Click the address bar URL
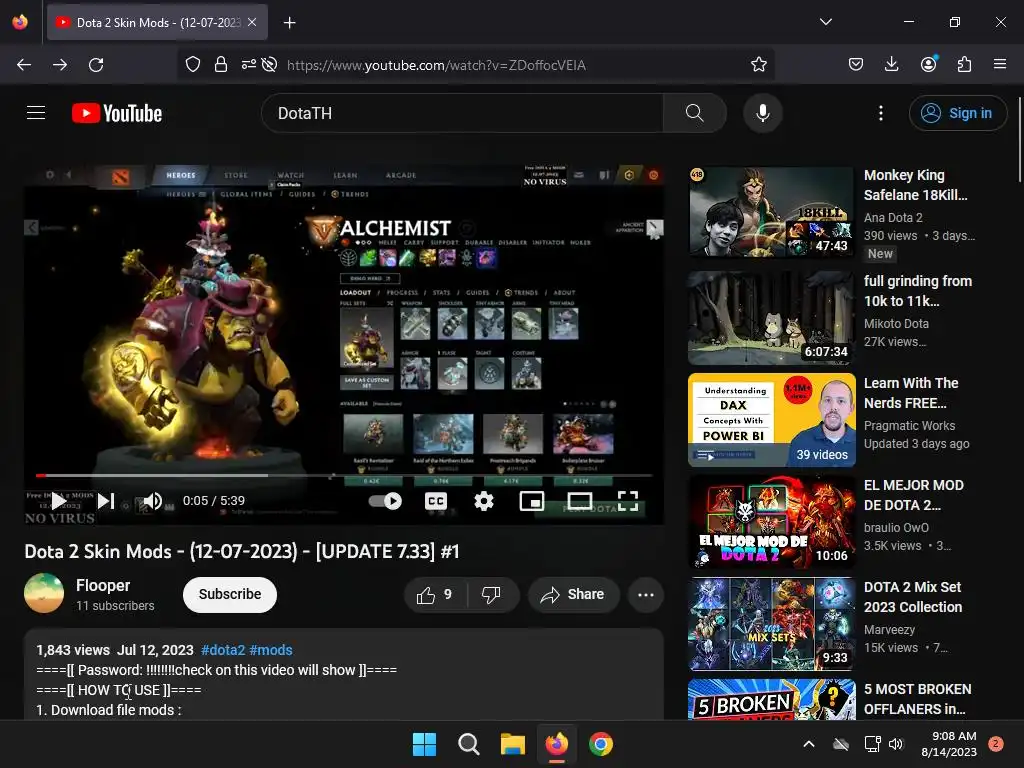 tap(436, 65)
